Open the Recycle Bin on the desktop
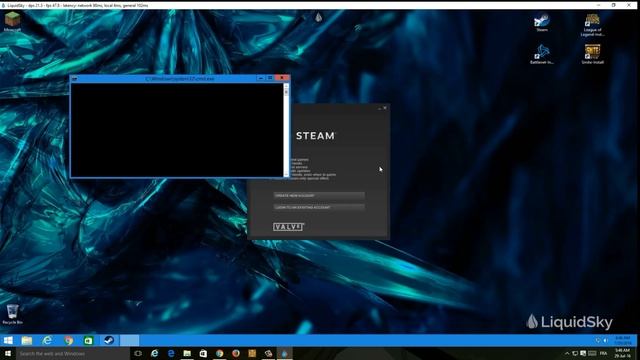The image size is (640, 360). click(12, 314)
